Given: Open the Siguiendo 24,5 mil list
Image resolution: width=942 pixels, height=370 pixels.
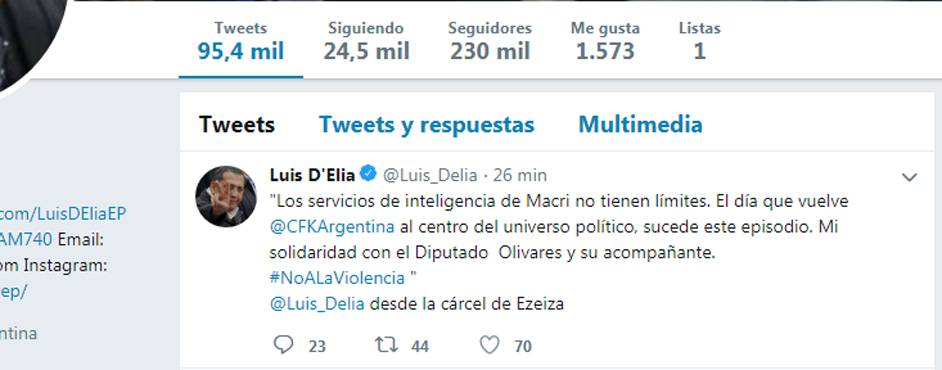Looking at the screenshot, I should coord(366,41).
